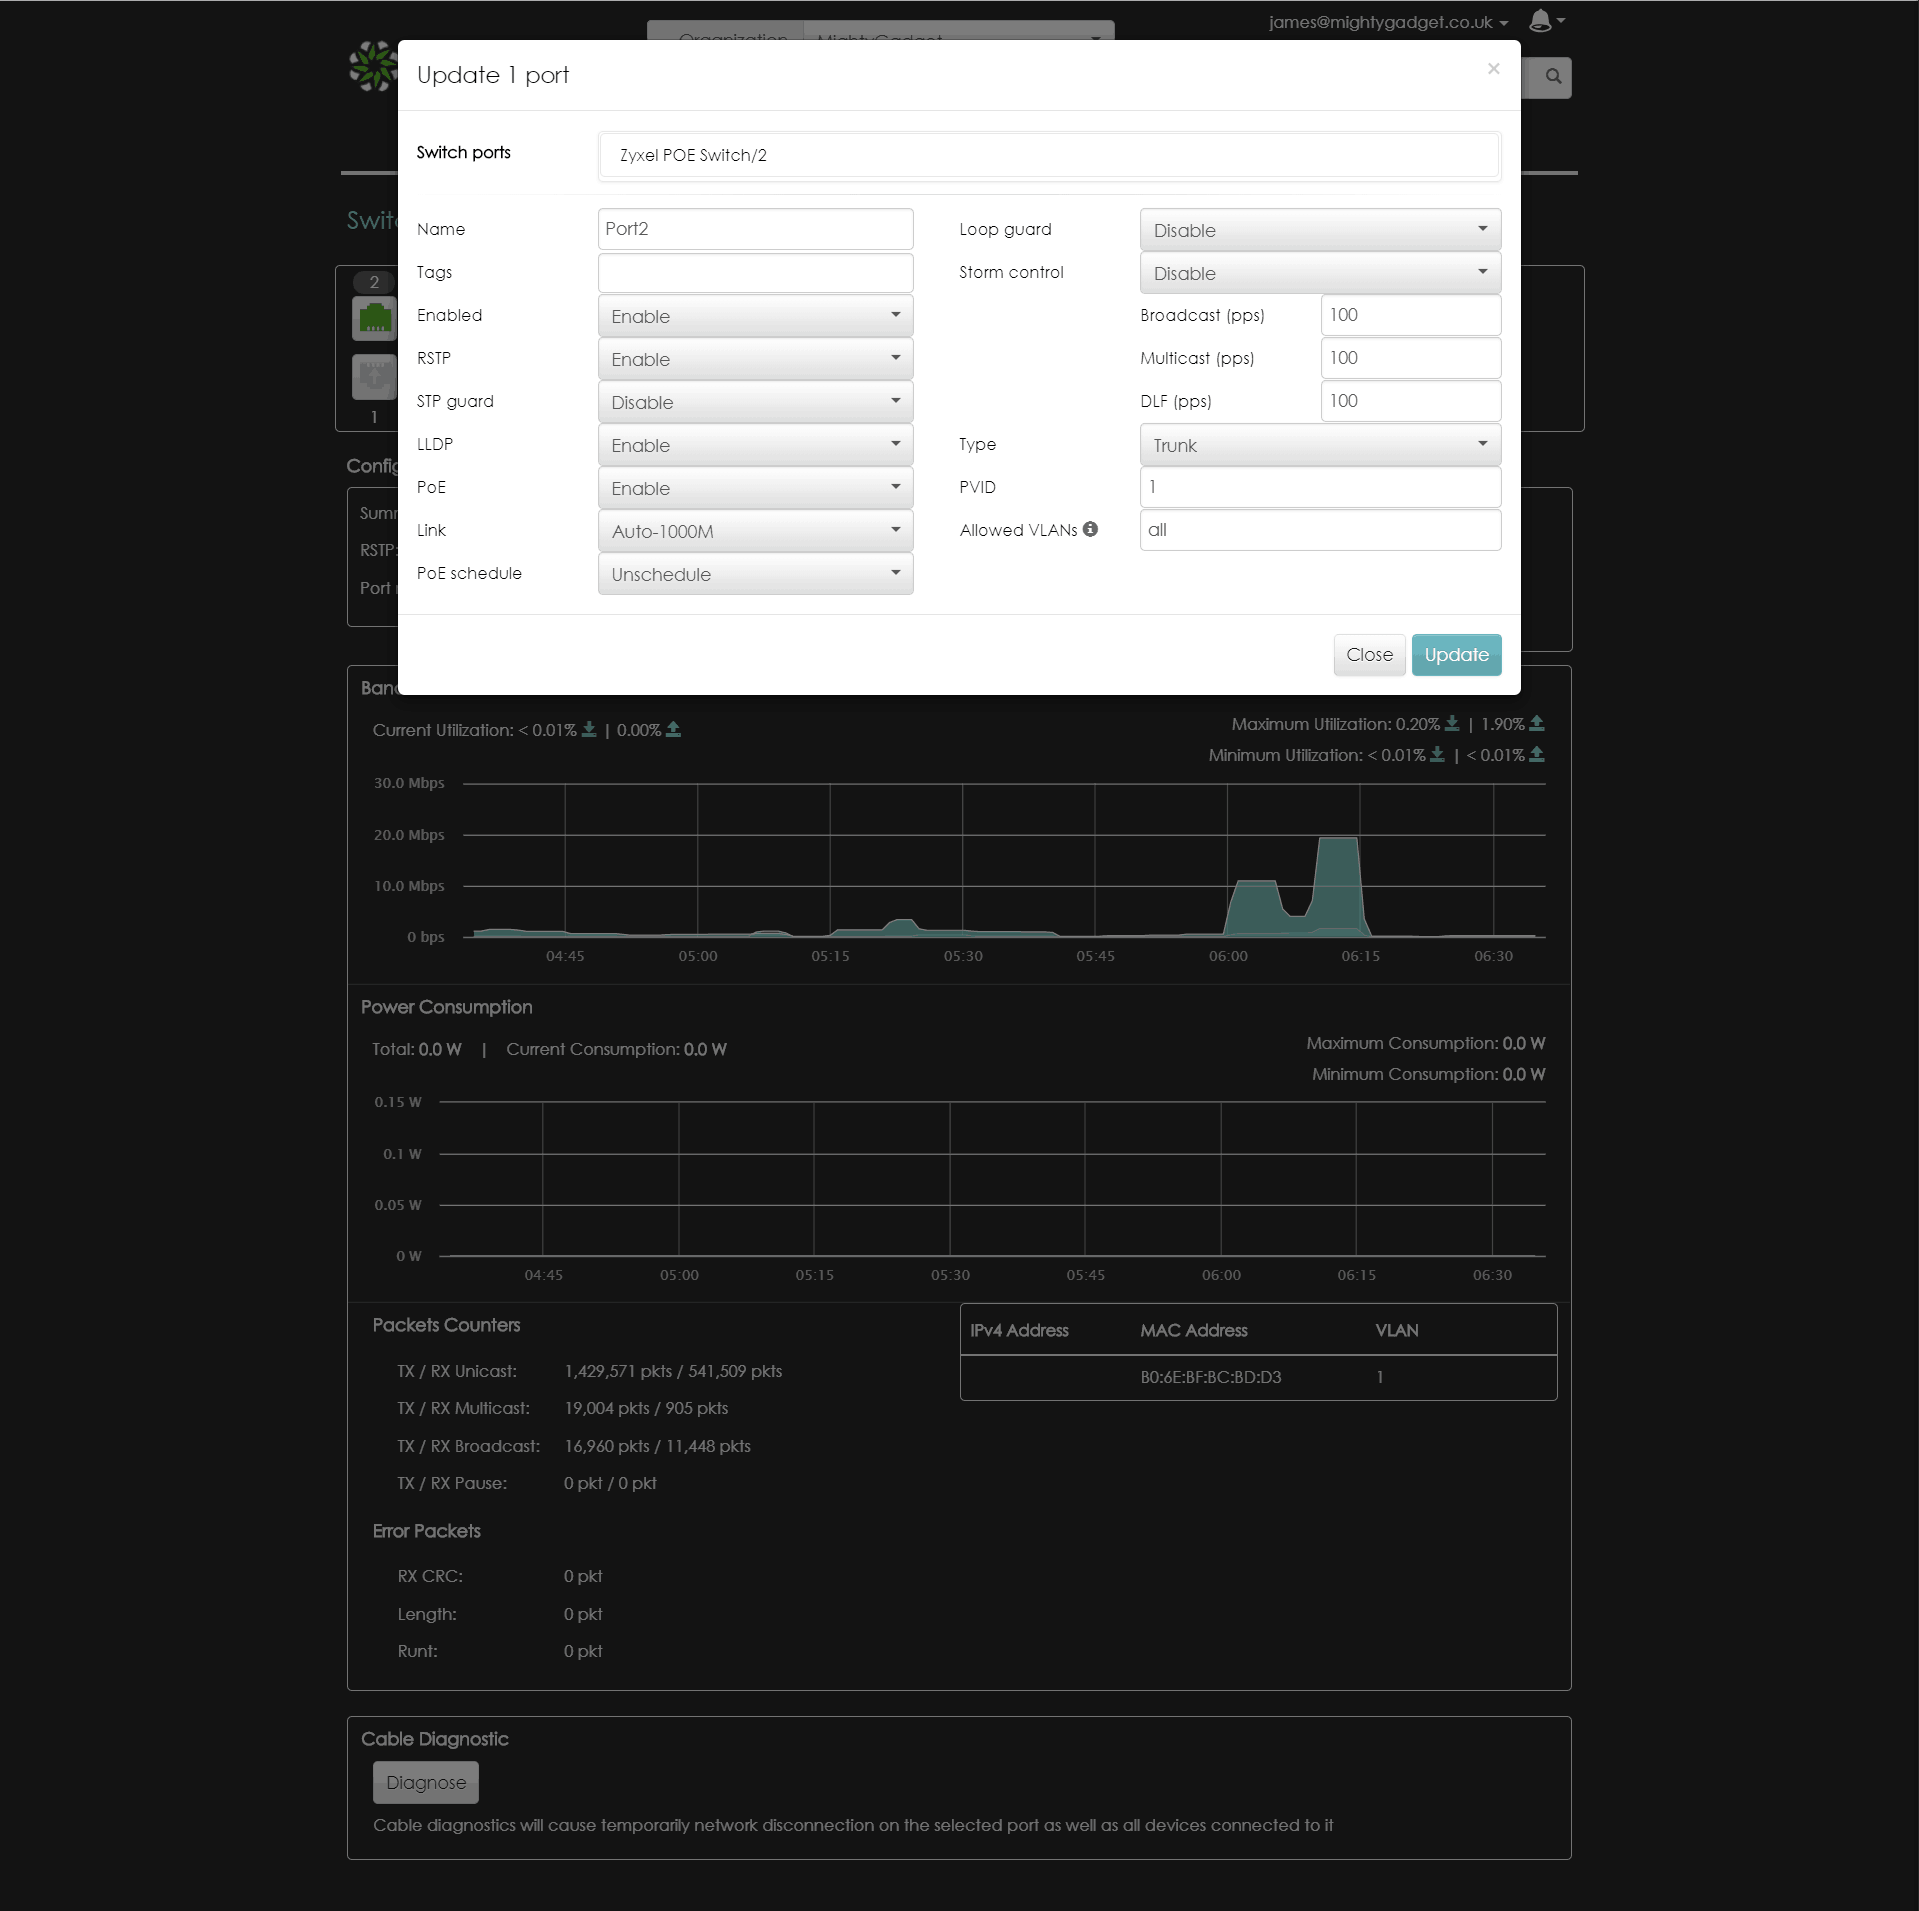Click the search magnifier icon
Image resolution: width=1919 pixels, height=1911 pixels.
[x=1553, y=77]
